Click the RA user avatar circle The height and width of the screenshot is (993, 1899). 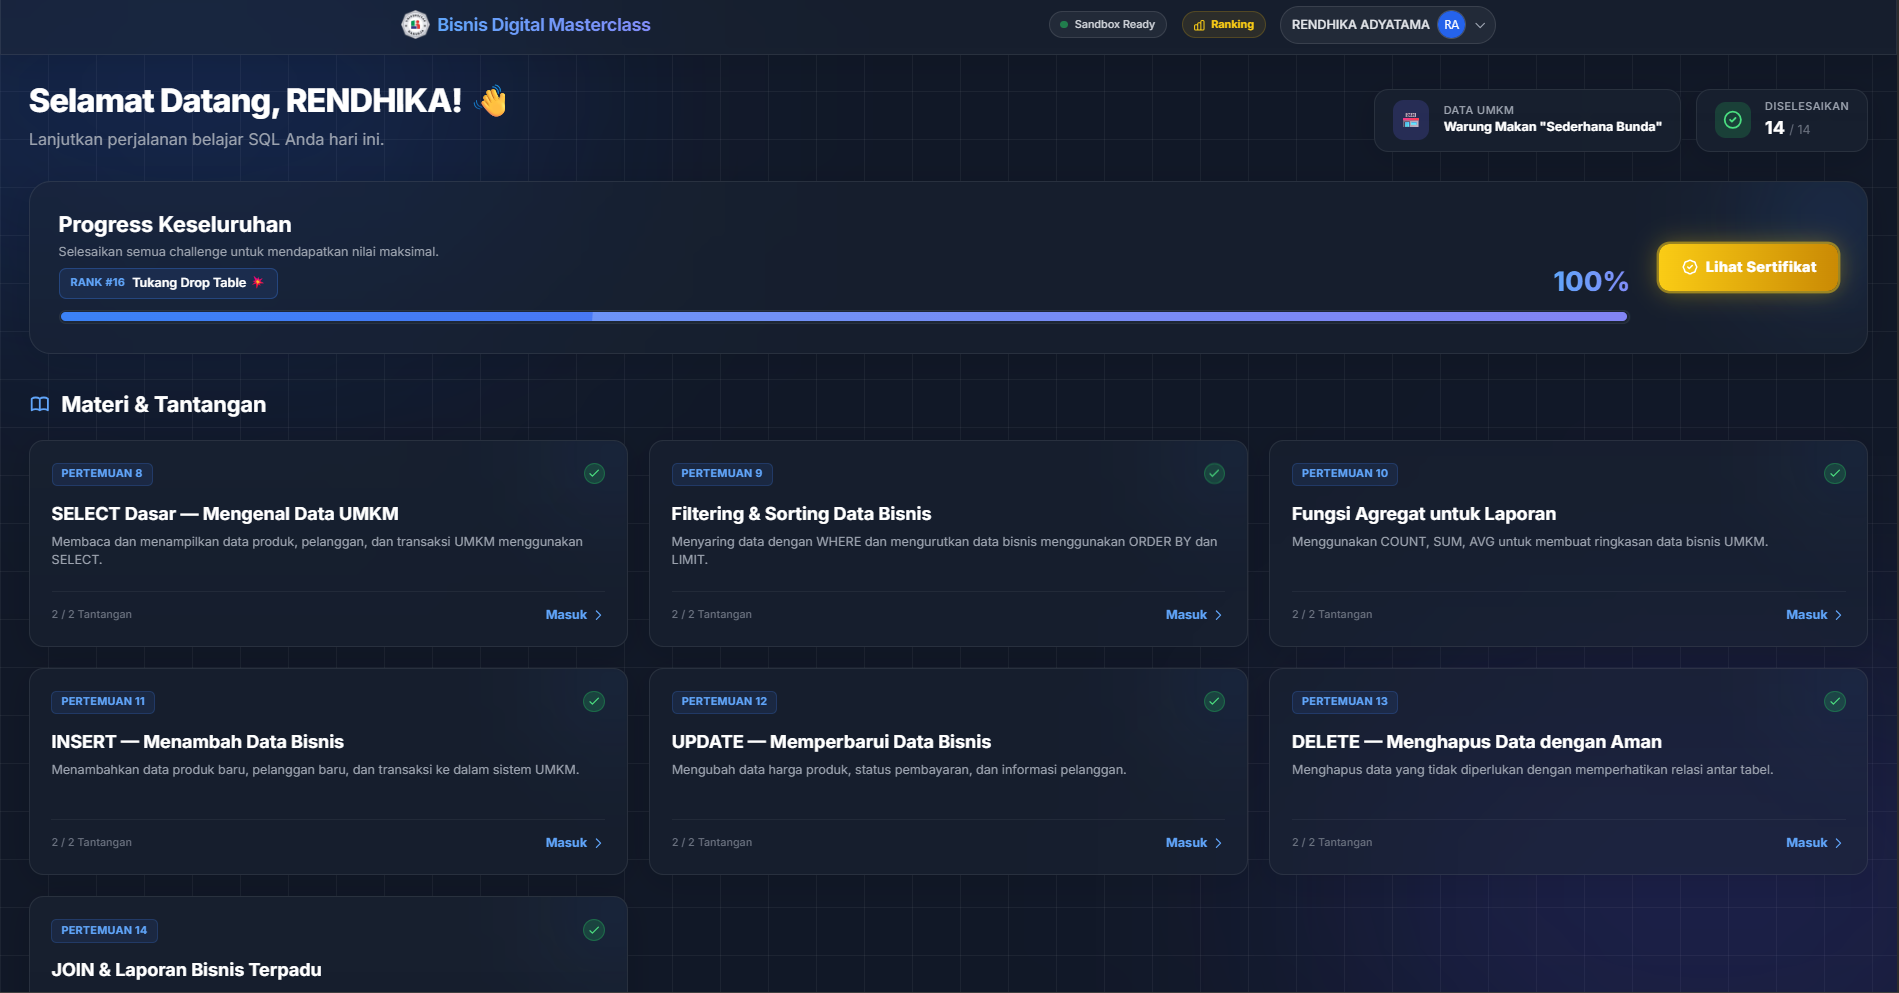1451,25
